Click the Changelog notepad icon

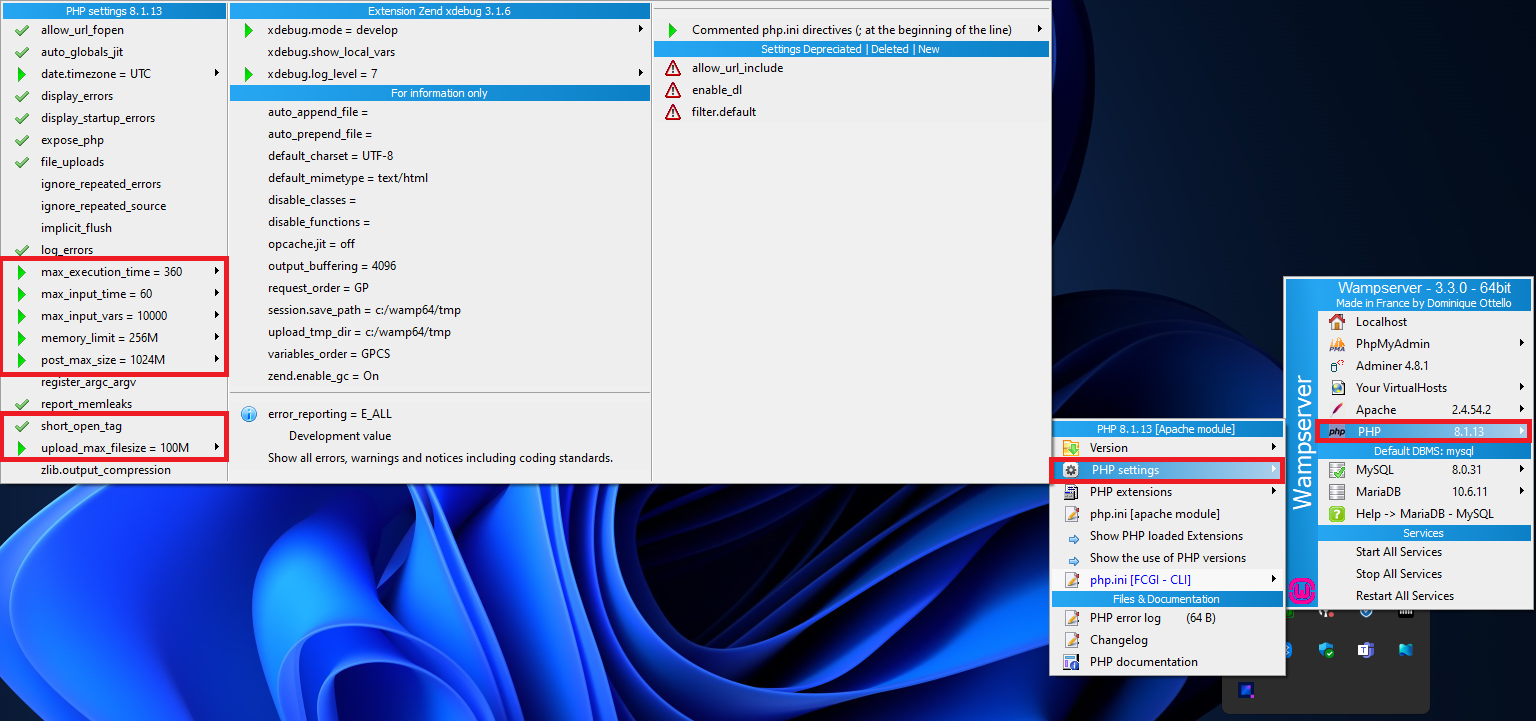(1071, 640)
